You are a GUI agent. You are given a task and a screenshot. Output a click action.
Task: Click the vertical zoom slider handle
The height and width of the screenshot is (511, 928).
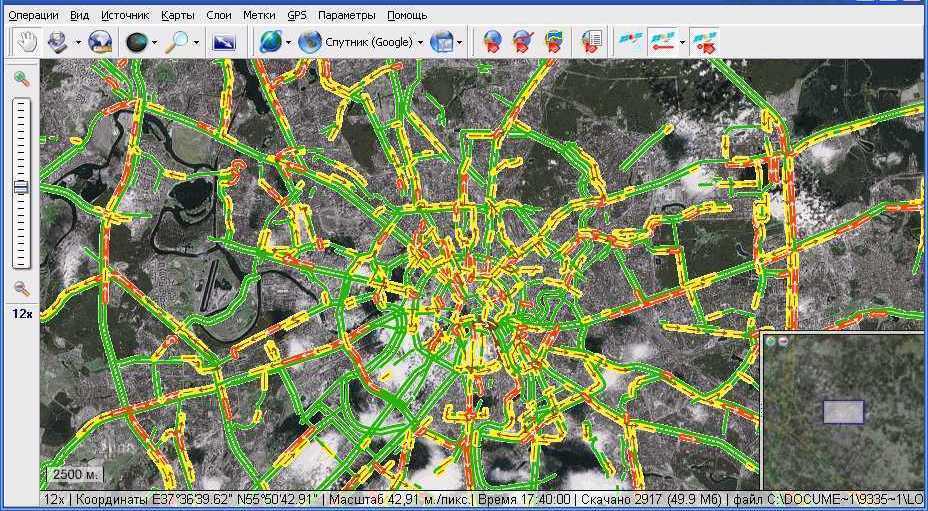tap(21, 187)
